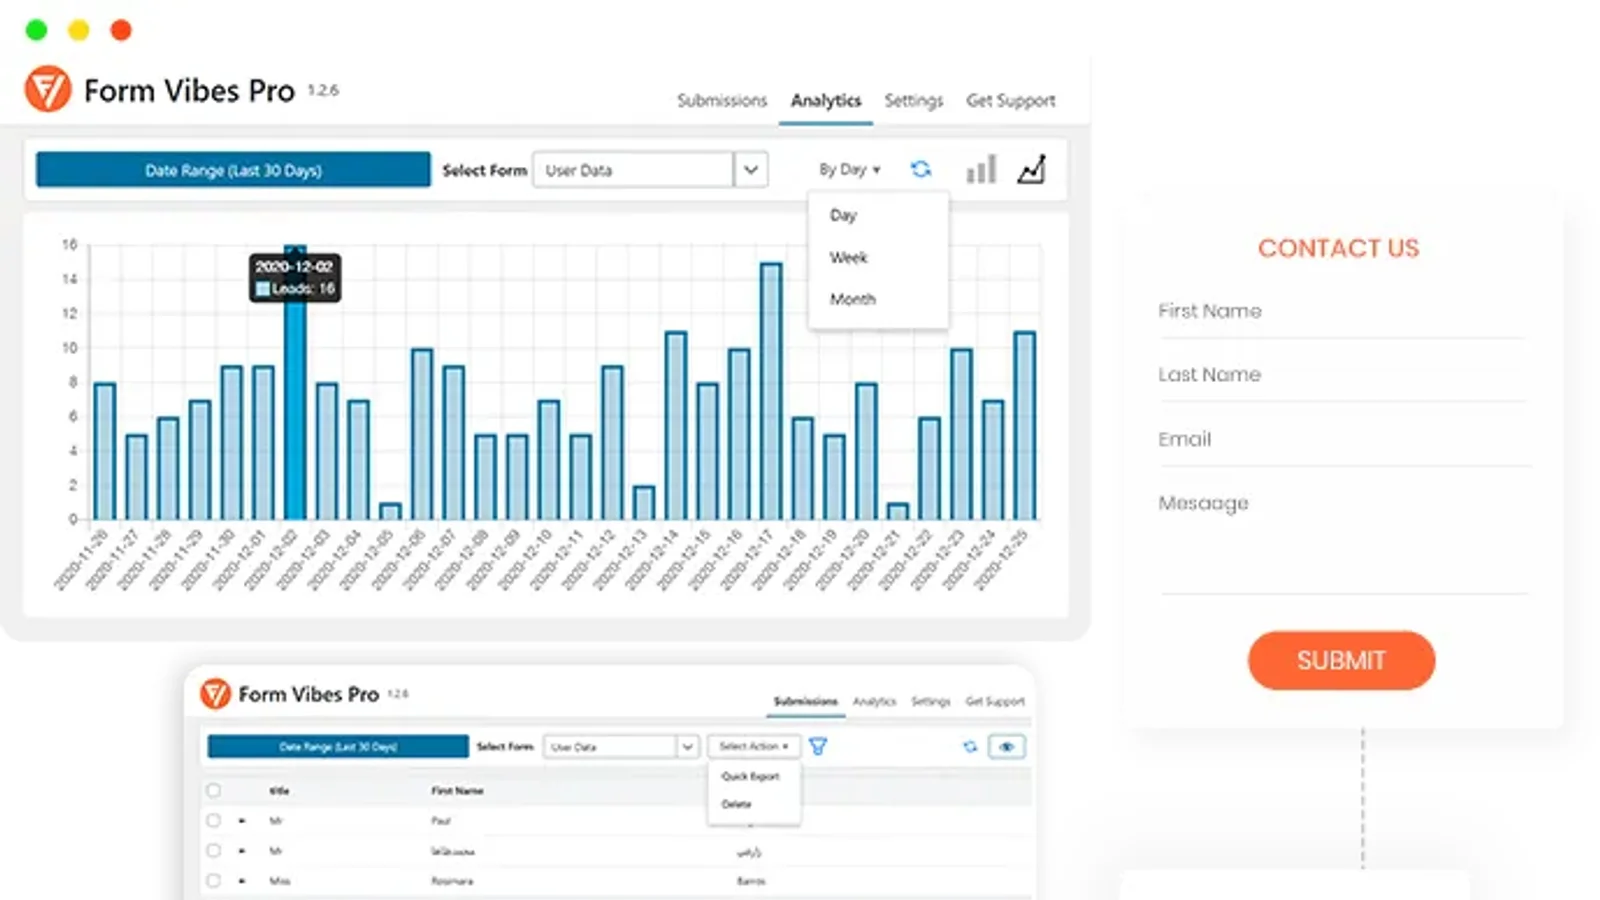Open the Submissions tab in top navigation

coord(721,101)
